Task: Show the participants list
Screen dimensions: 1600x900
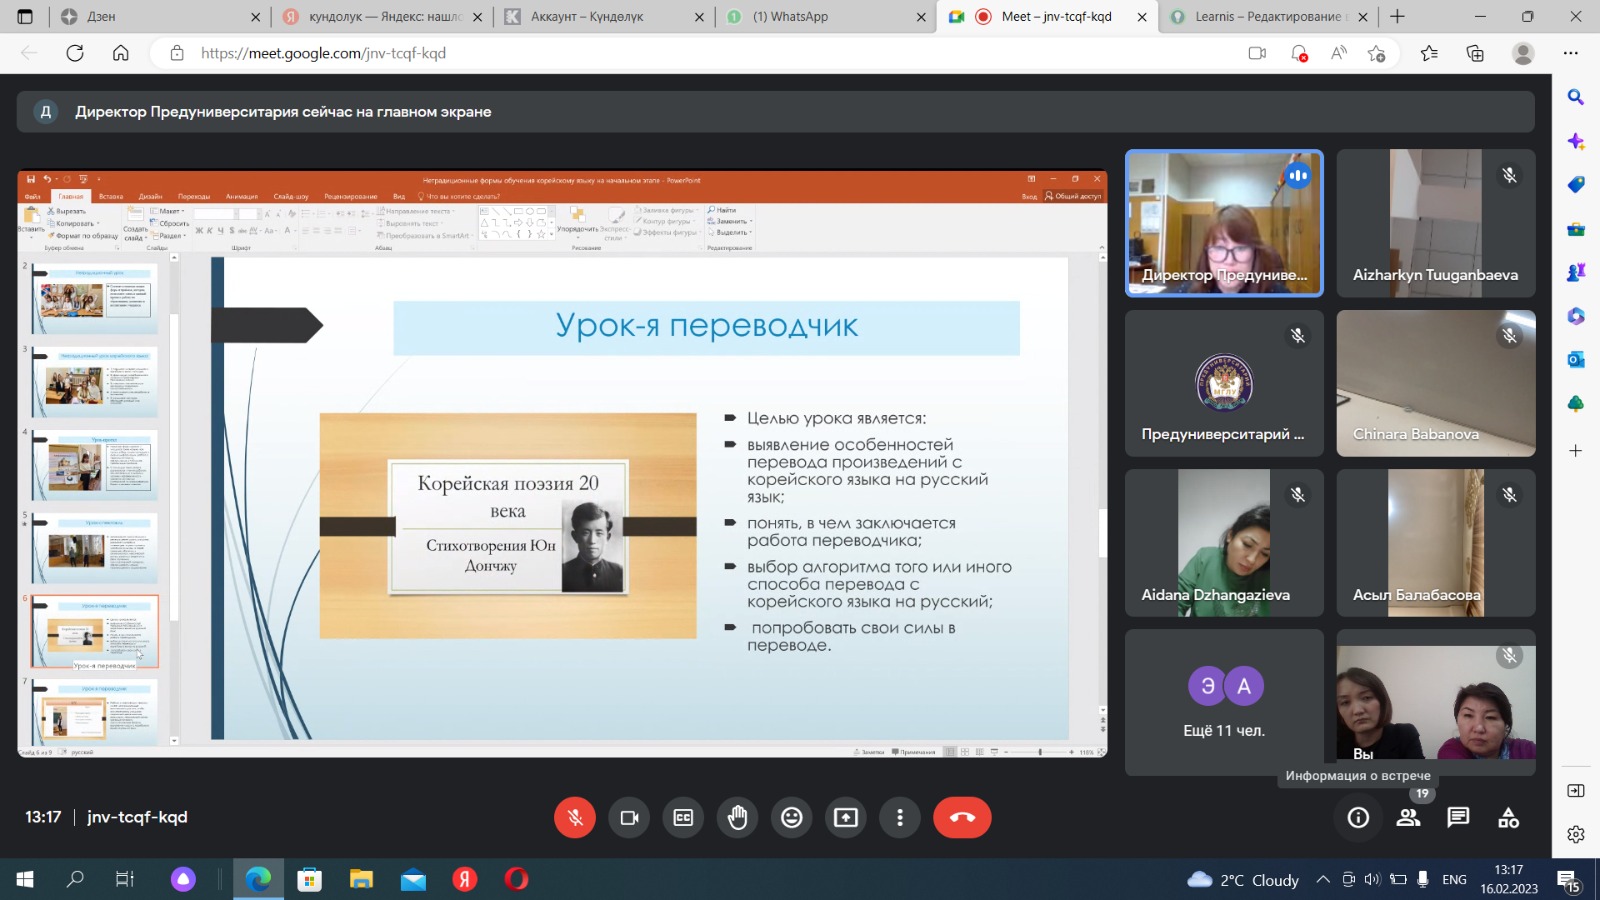Action: (x=1408, y=818)
